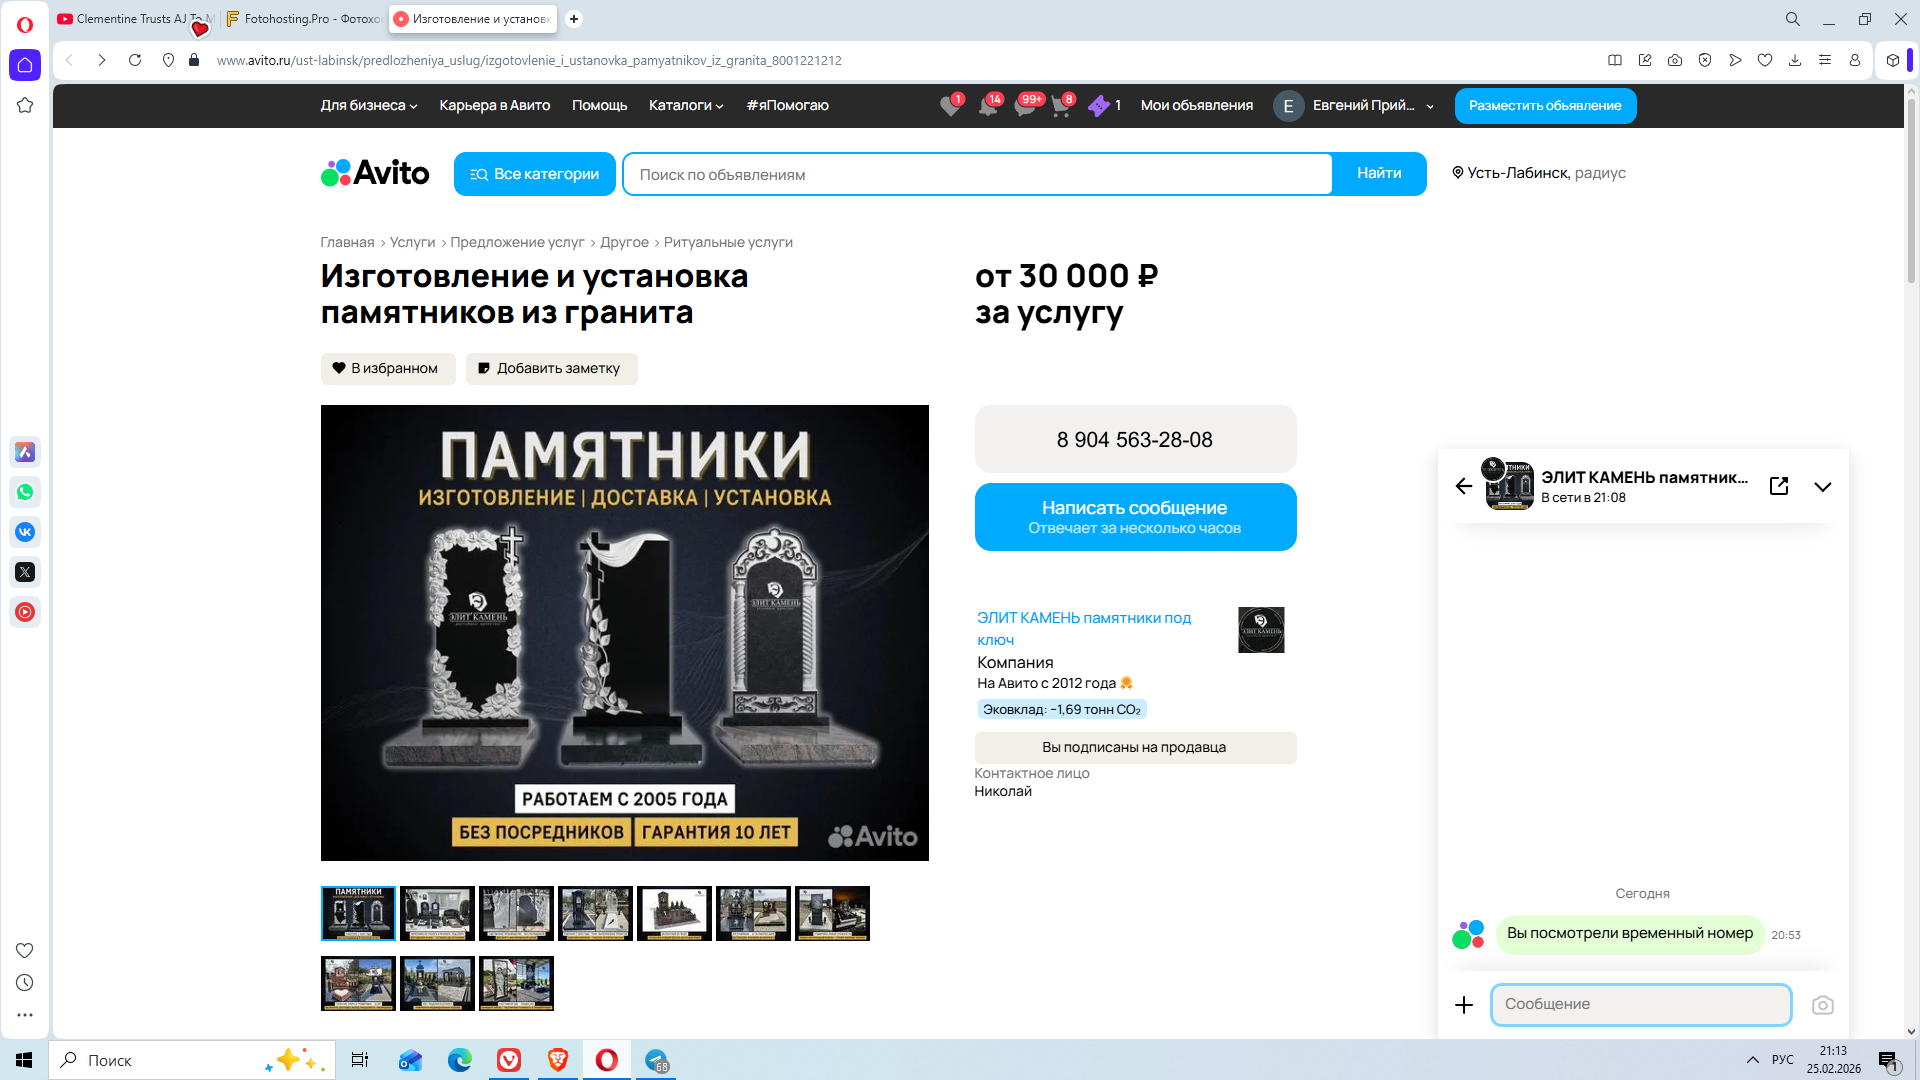Open the 'Каталоги' dropdown menu
Screen dimensions: 1920x1080
point(685,105)
